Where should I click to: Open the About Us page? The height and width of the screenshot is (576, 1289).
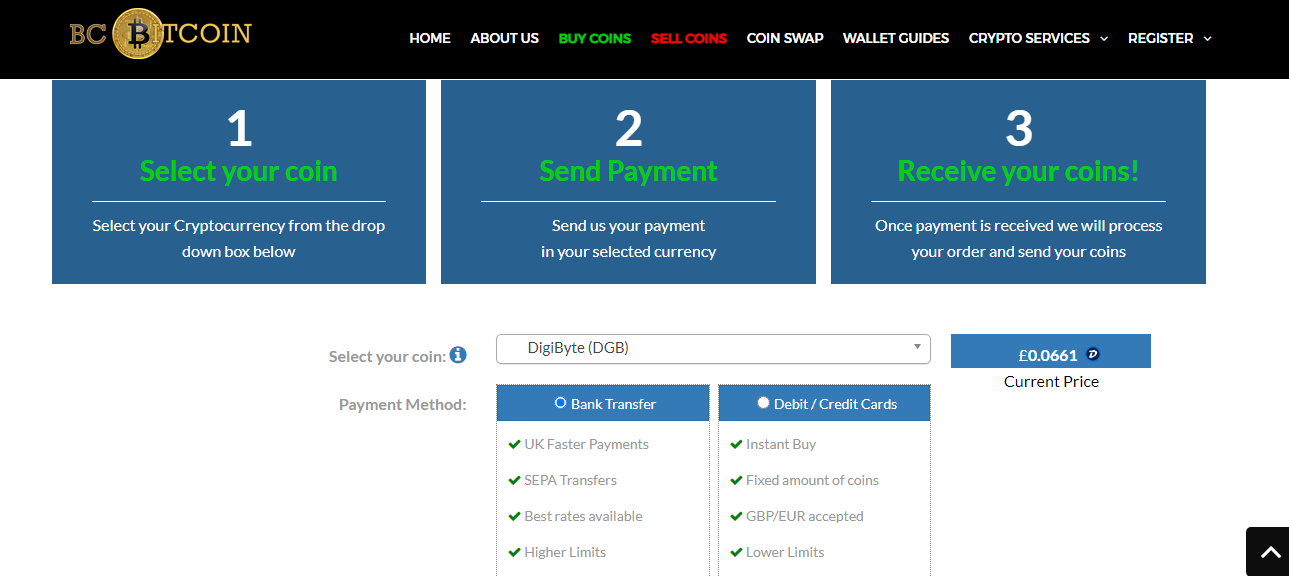click(504, 38)
